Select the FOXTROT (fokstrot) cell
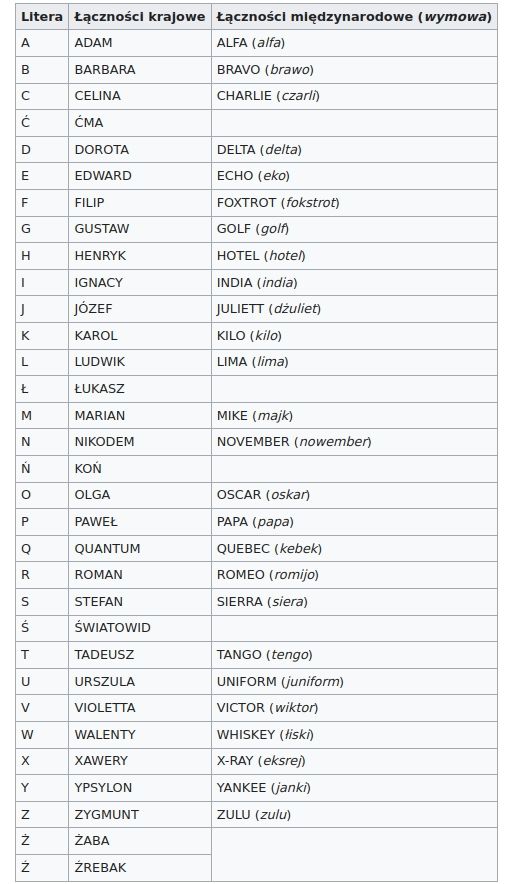532x884 pixels. (354, 202)
